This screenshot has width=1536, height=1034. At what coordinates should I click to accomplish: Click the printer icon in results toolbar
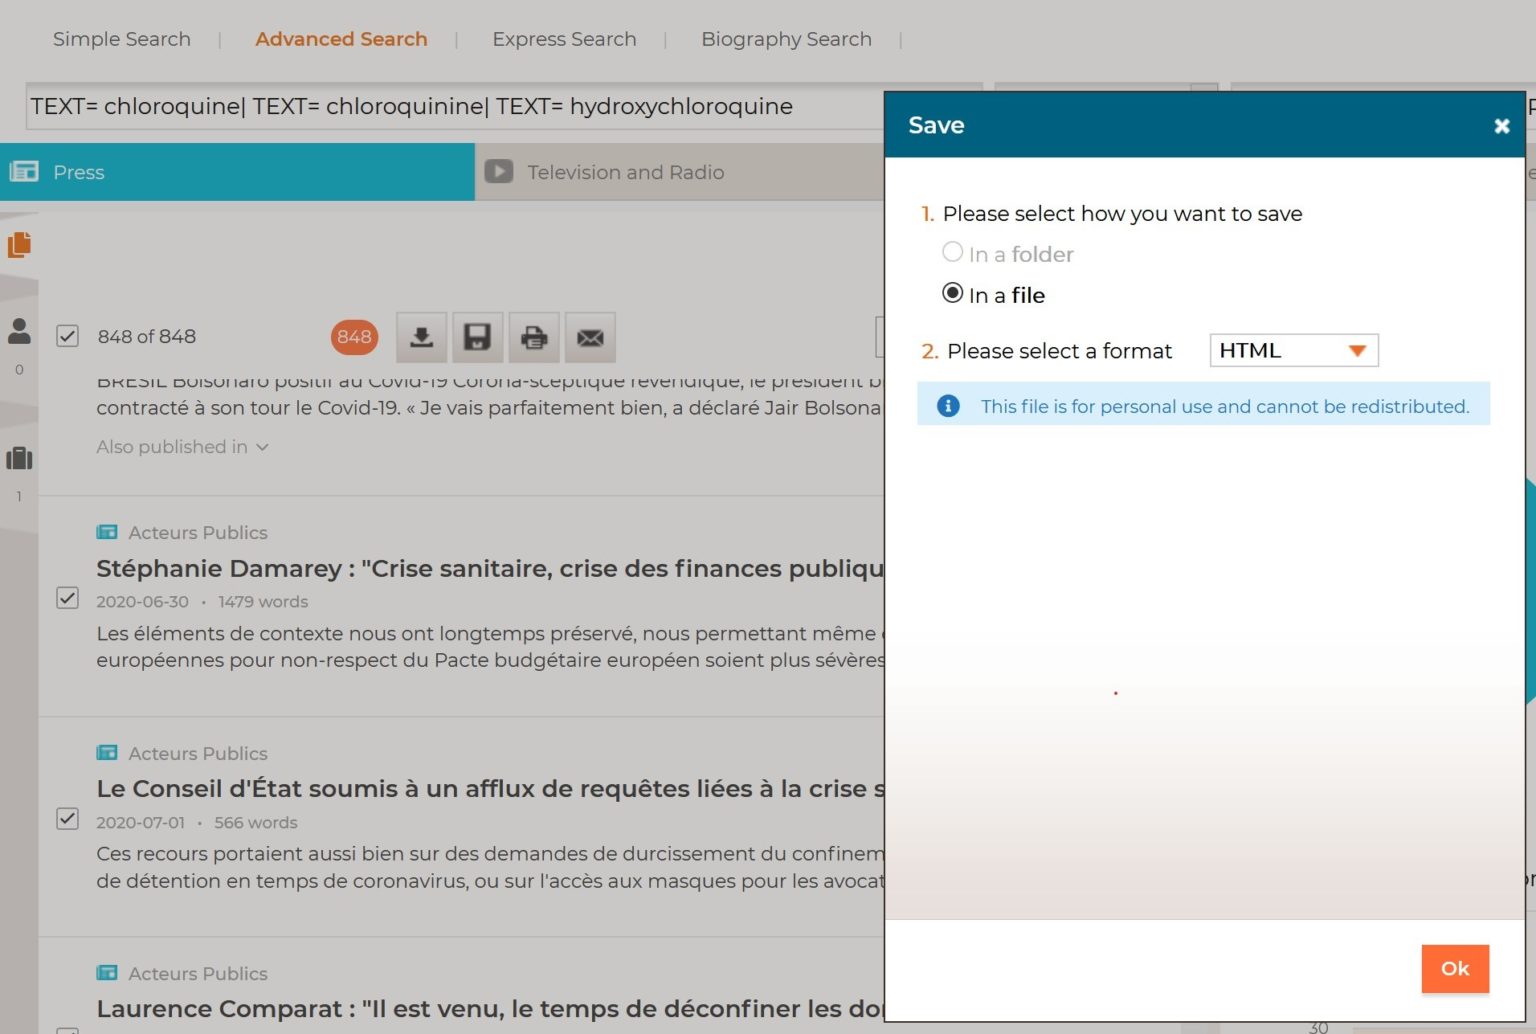(534, 337)
